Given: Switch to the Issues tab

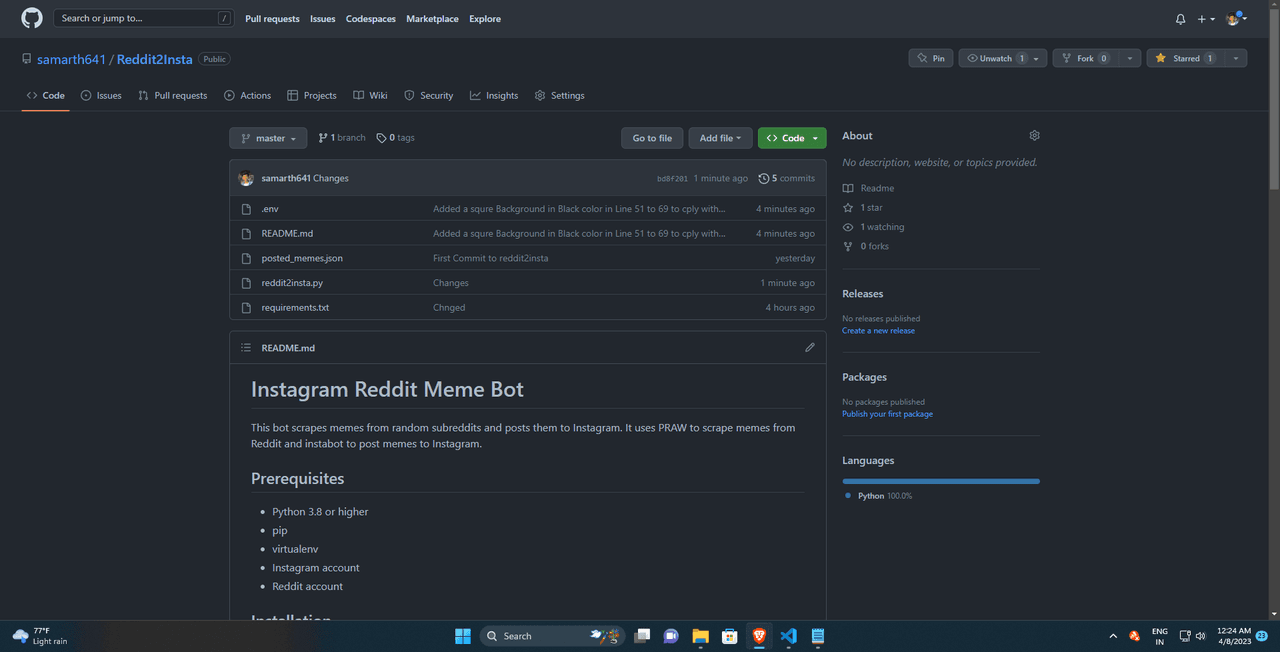Looking at the screenshot, I should (x=101, y=95).
